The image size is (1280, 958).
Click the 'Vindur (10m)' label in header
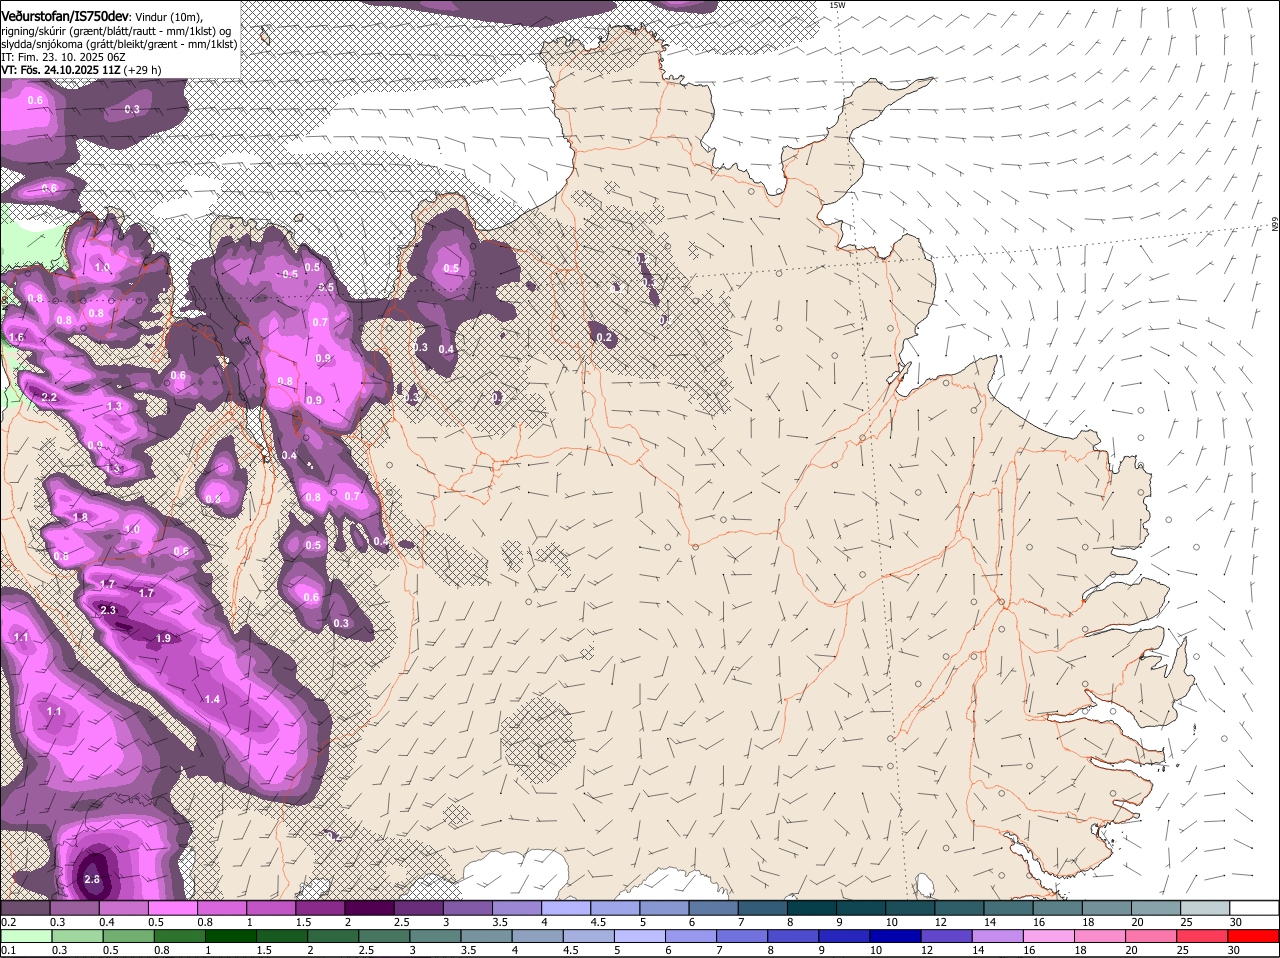coord(168,18)
